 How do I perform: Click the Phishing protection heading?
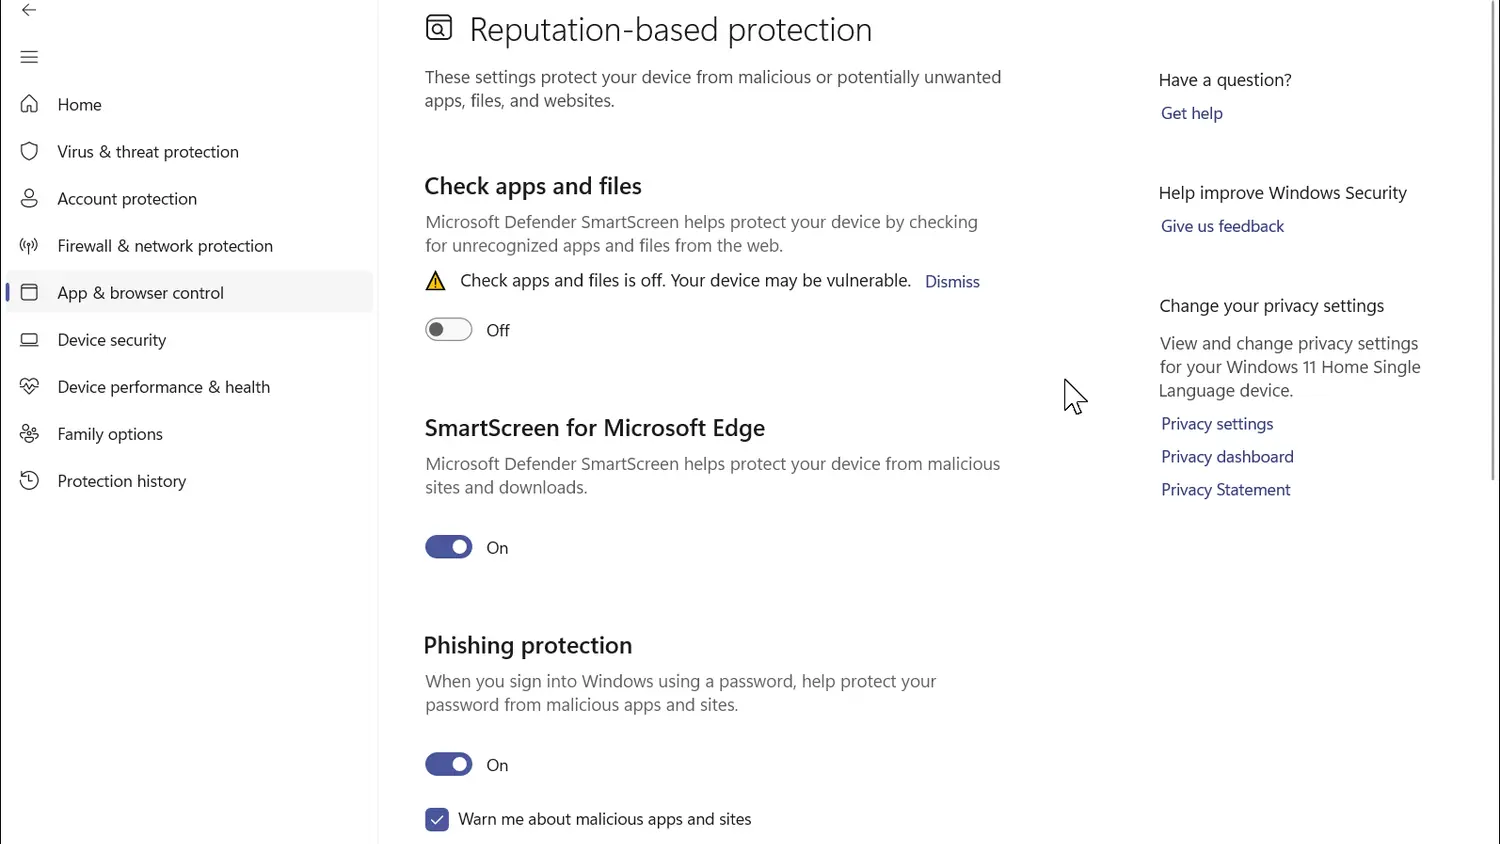coord(528,645)
